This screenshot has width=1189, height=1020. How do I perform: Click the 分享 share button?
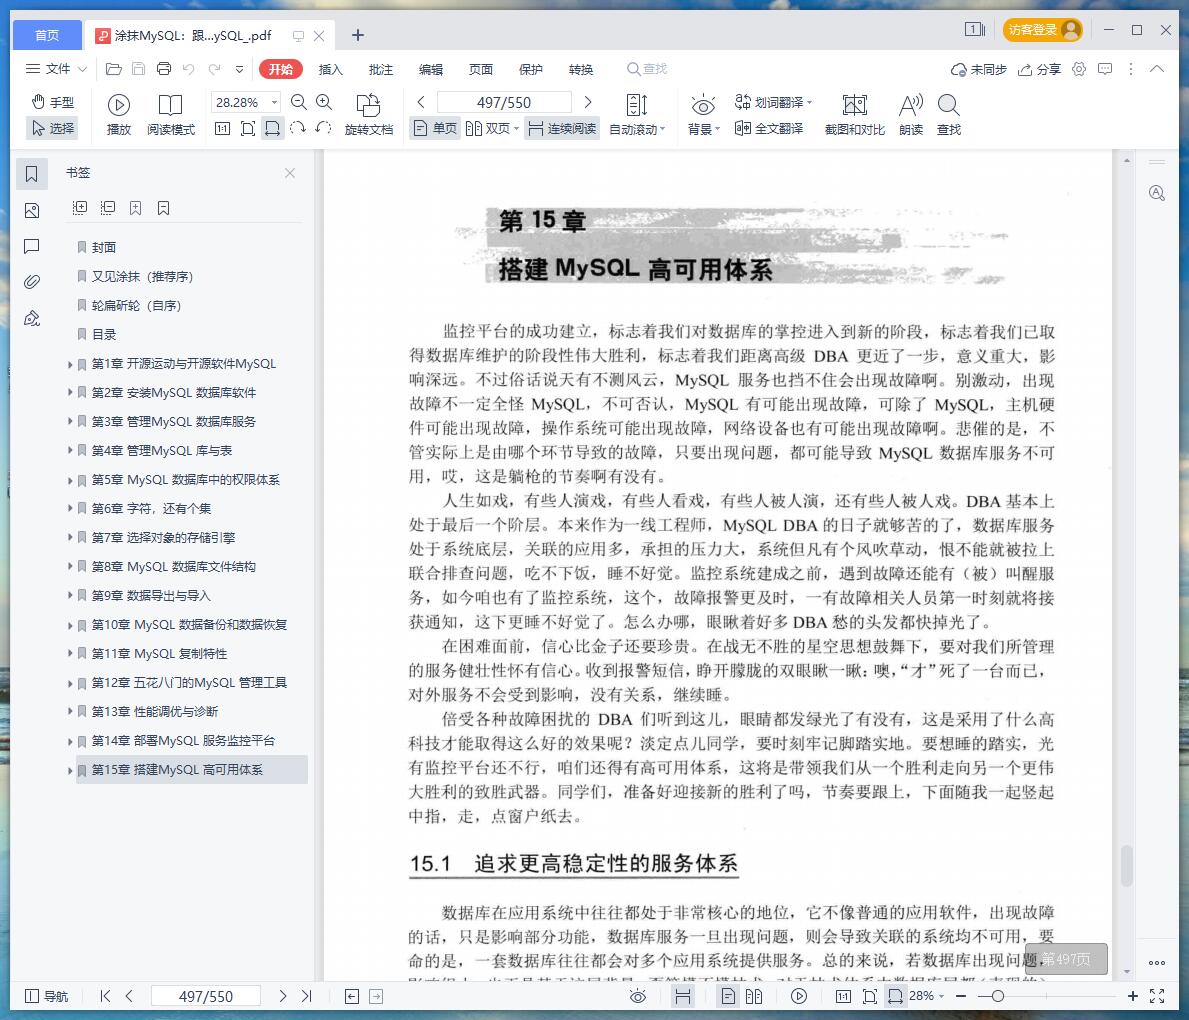1039,69
